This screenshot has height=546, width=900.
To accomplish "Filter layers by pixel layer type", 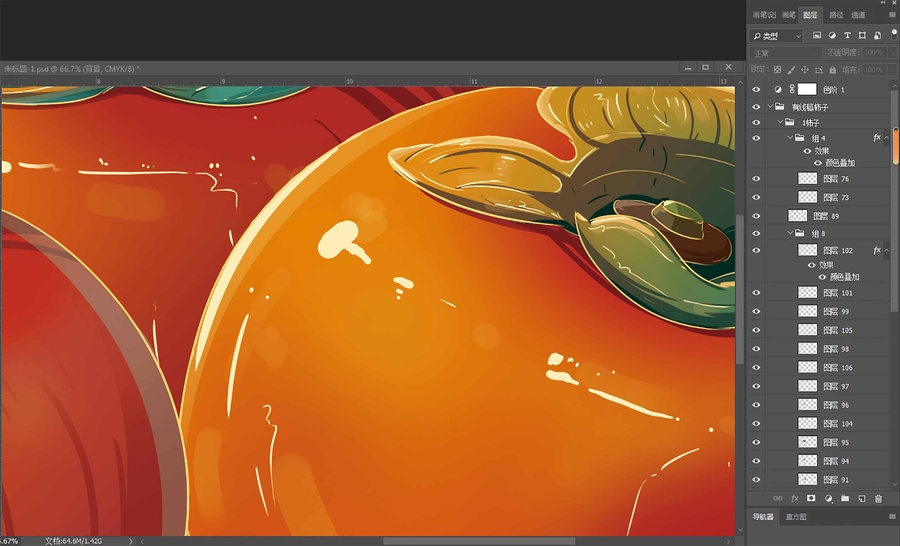I will pyautogui.click(x=817, y=36).
